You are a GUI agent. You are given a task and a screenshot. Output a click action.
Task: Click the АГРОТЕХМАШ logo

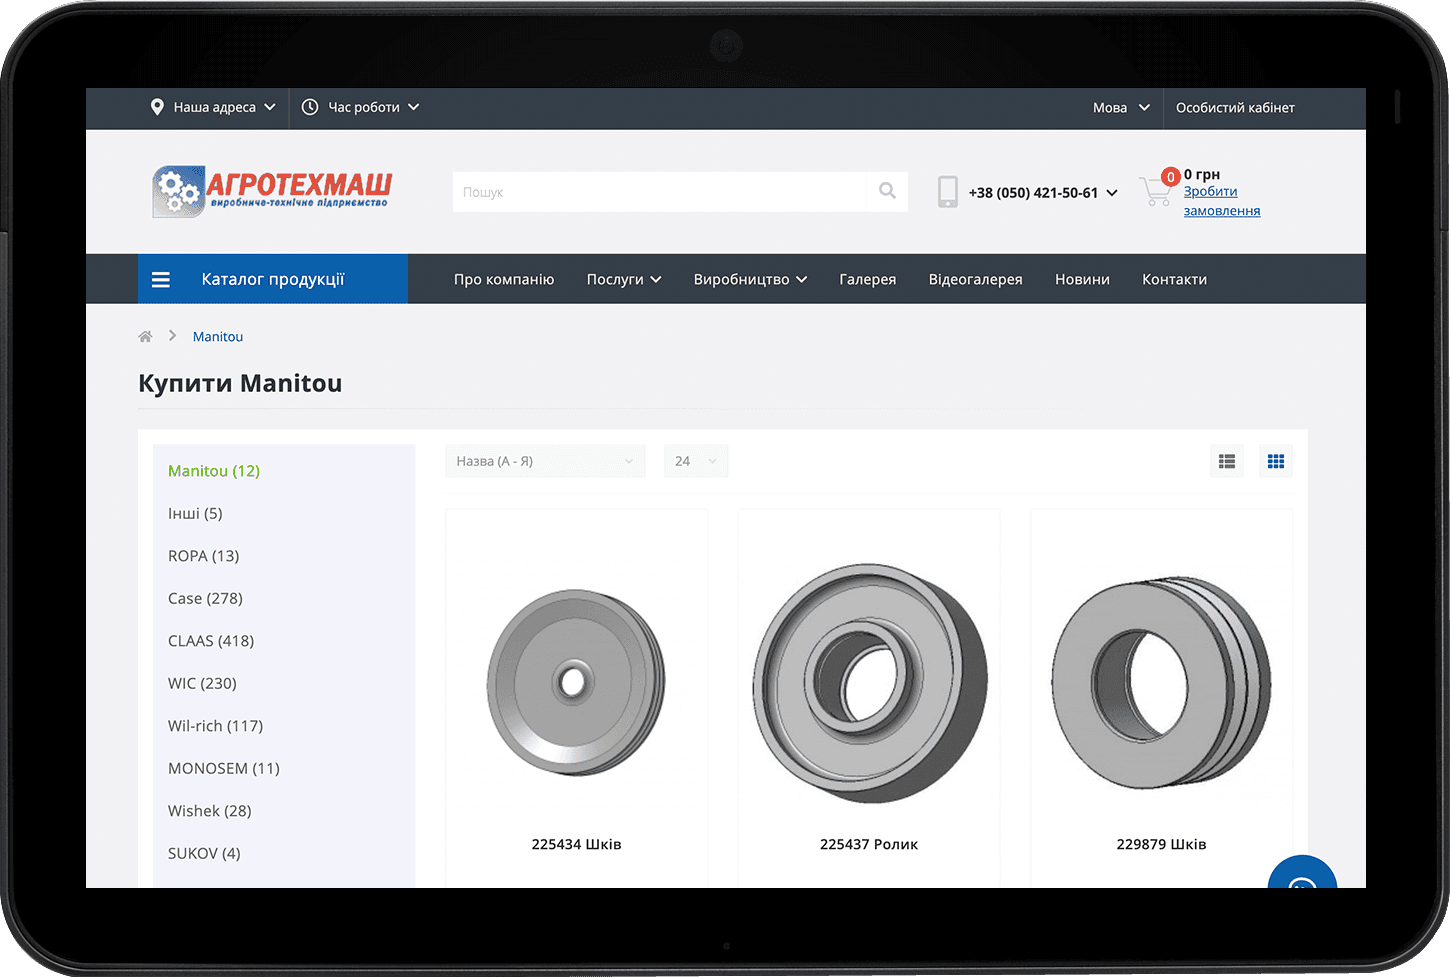click(x=271, y=190)
